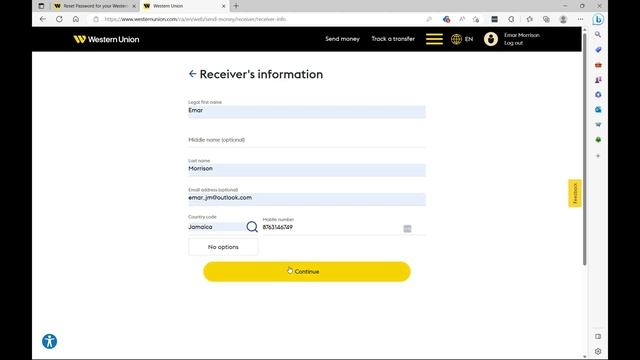Open the accessibility widget icon
640x360 pixels.
click(49, 341)
